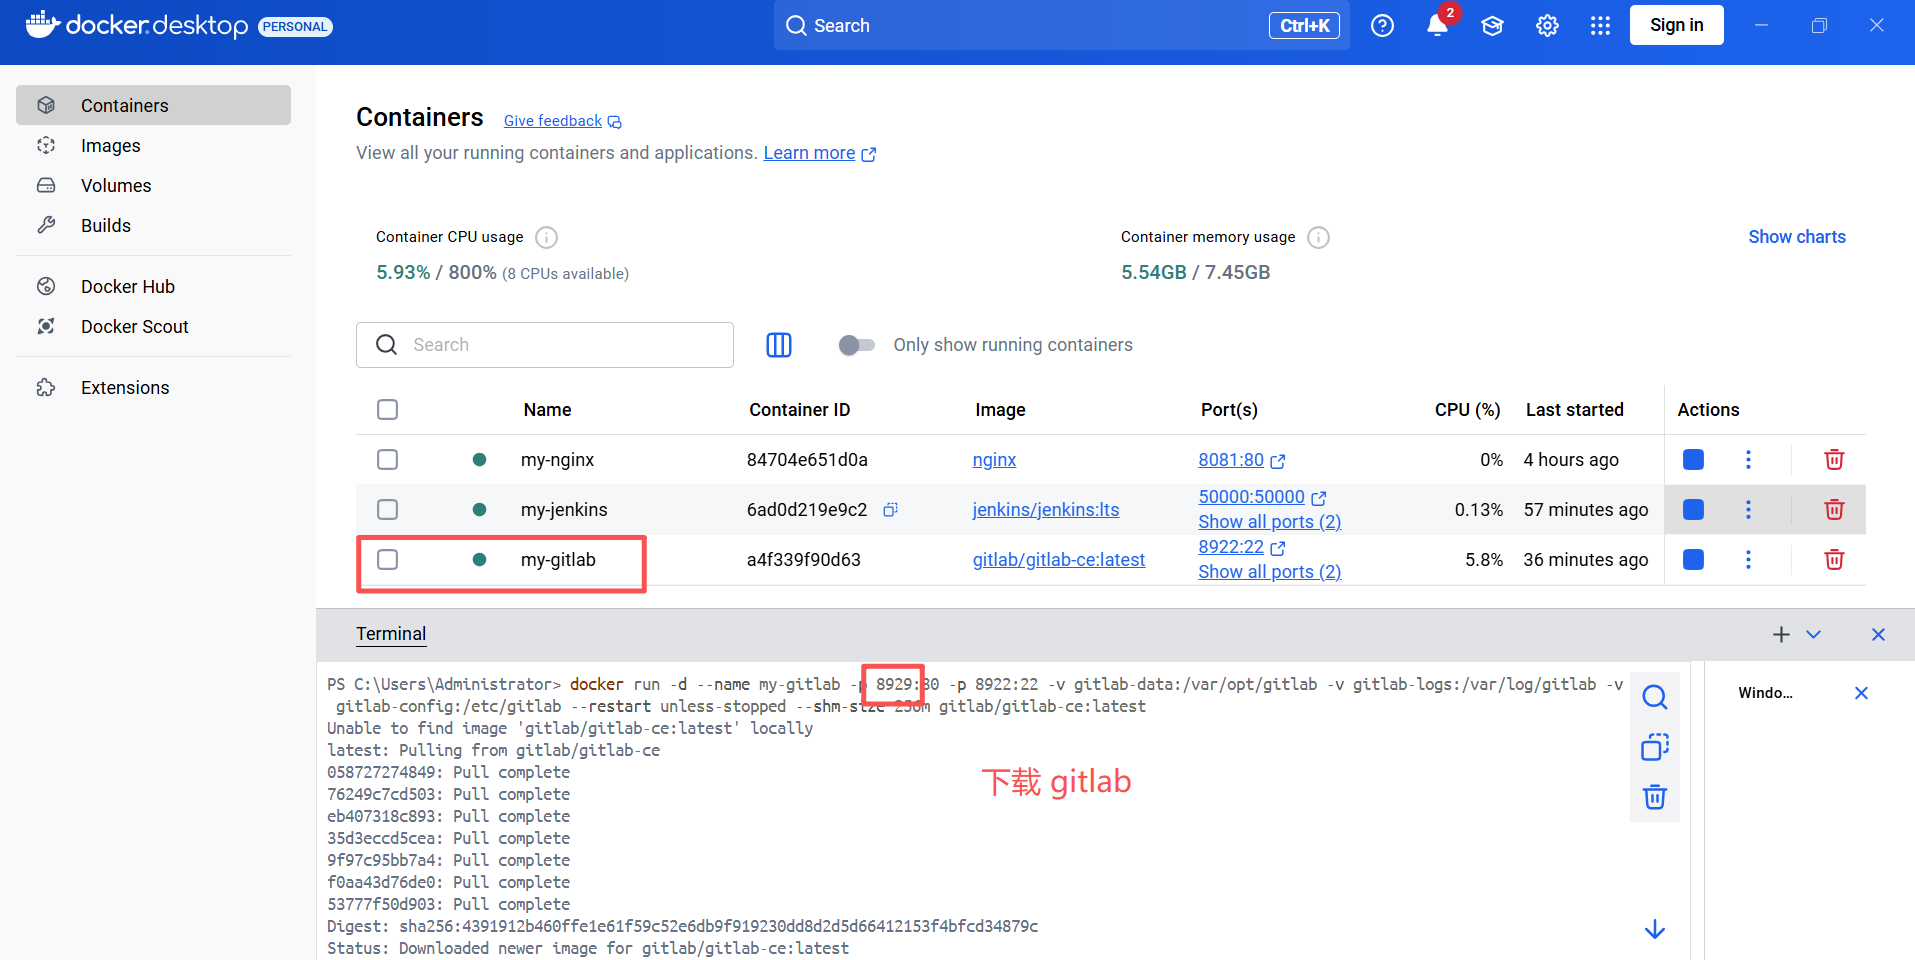Sort by Name column header
1915x960 pixels.
point(547,410)
